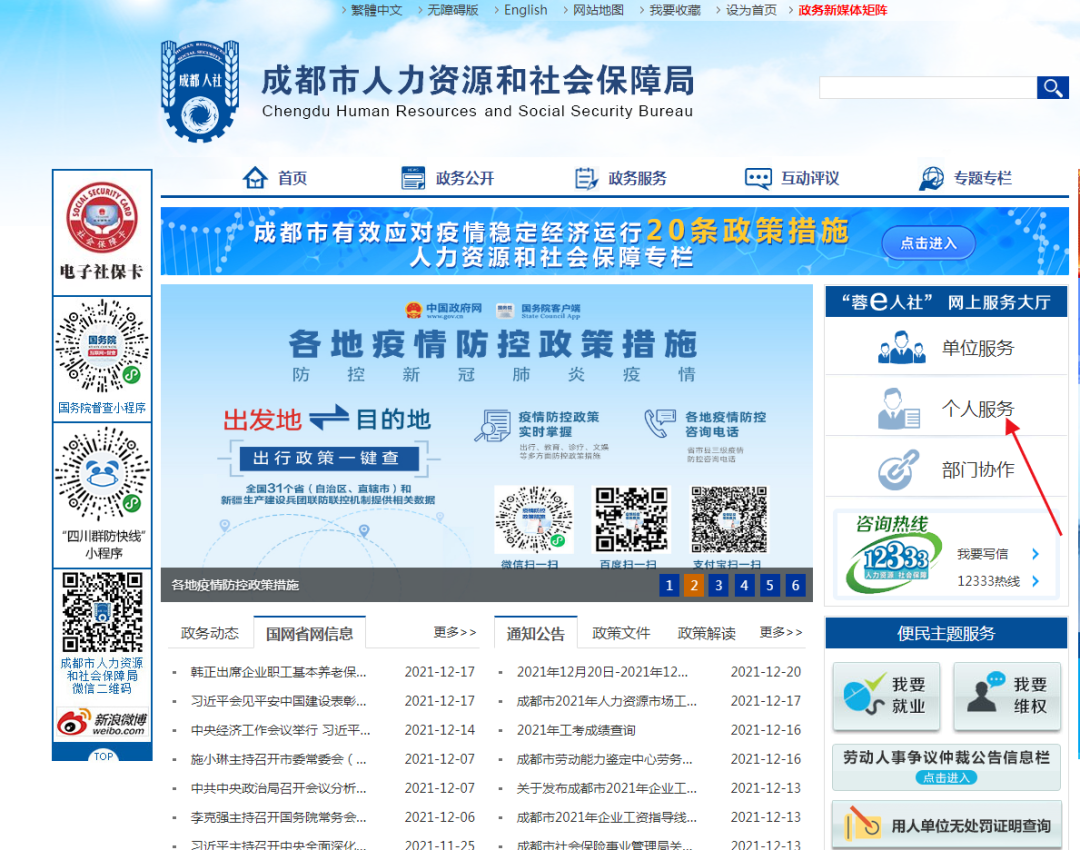Open news item 韩正出席企业职工基本养老保...

(278, 672)
